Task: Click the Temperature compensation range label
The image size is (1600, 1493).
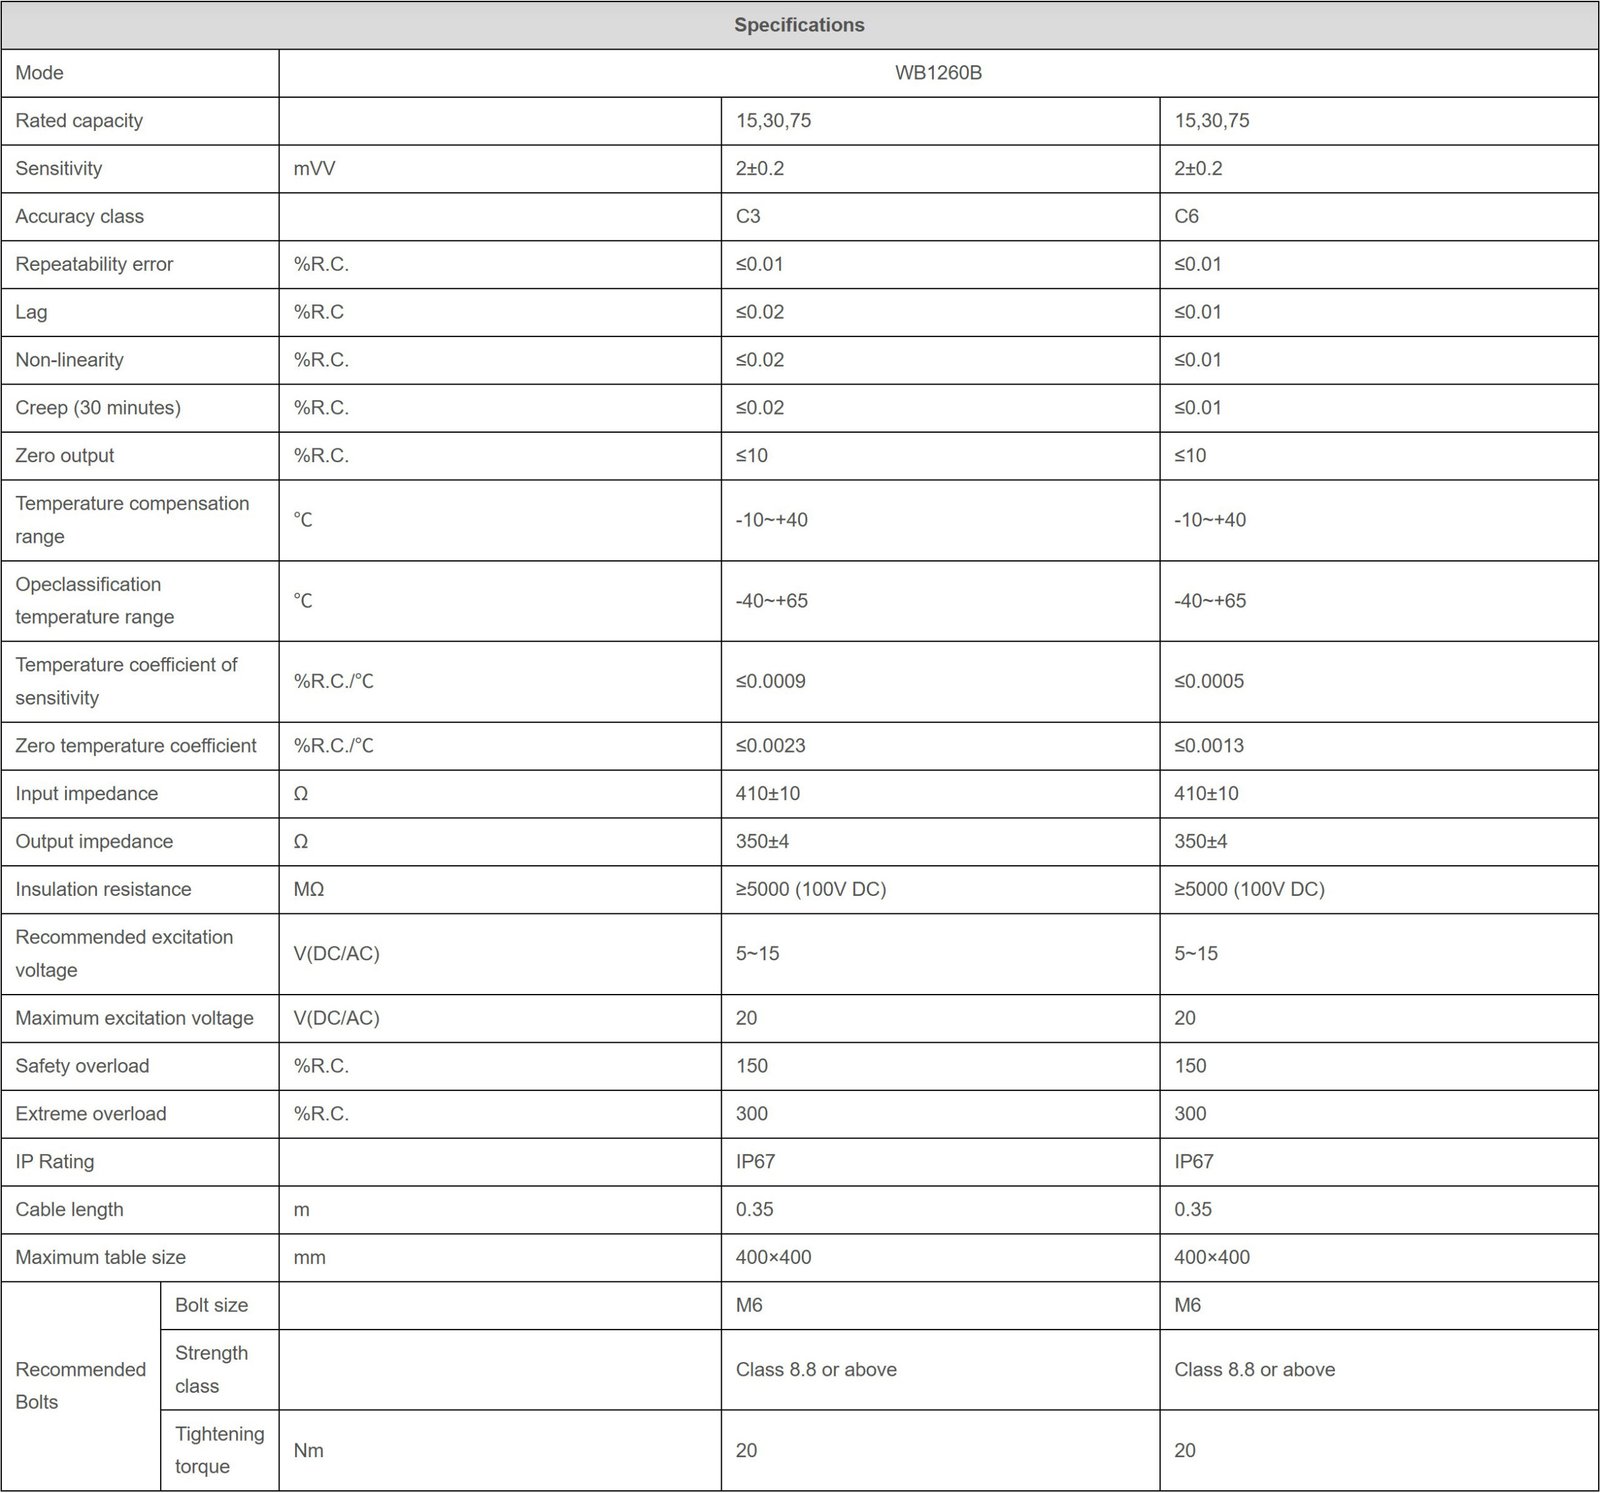Action: (x=132, y=520)
